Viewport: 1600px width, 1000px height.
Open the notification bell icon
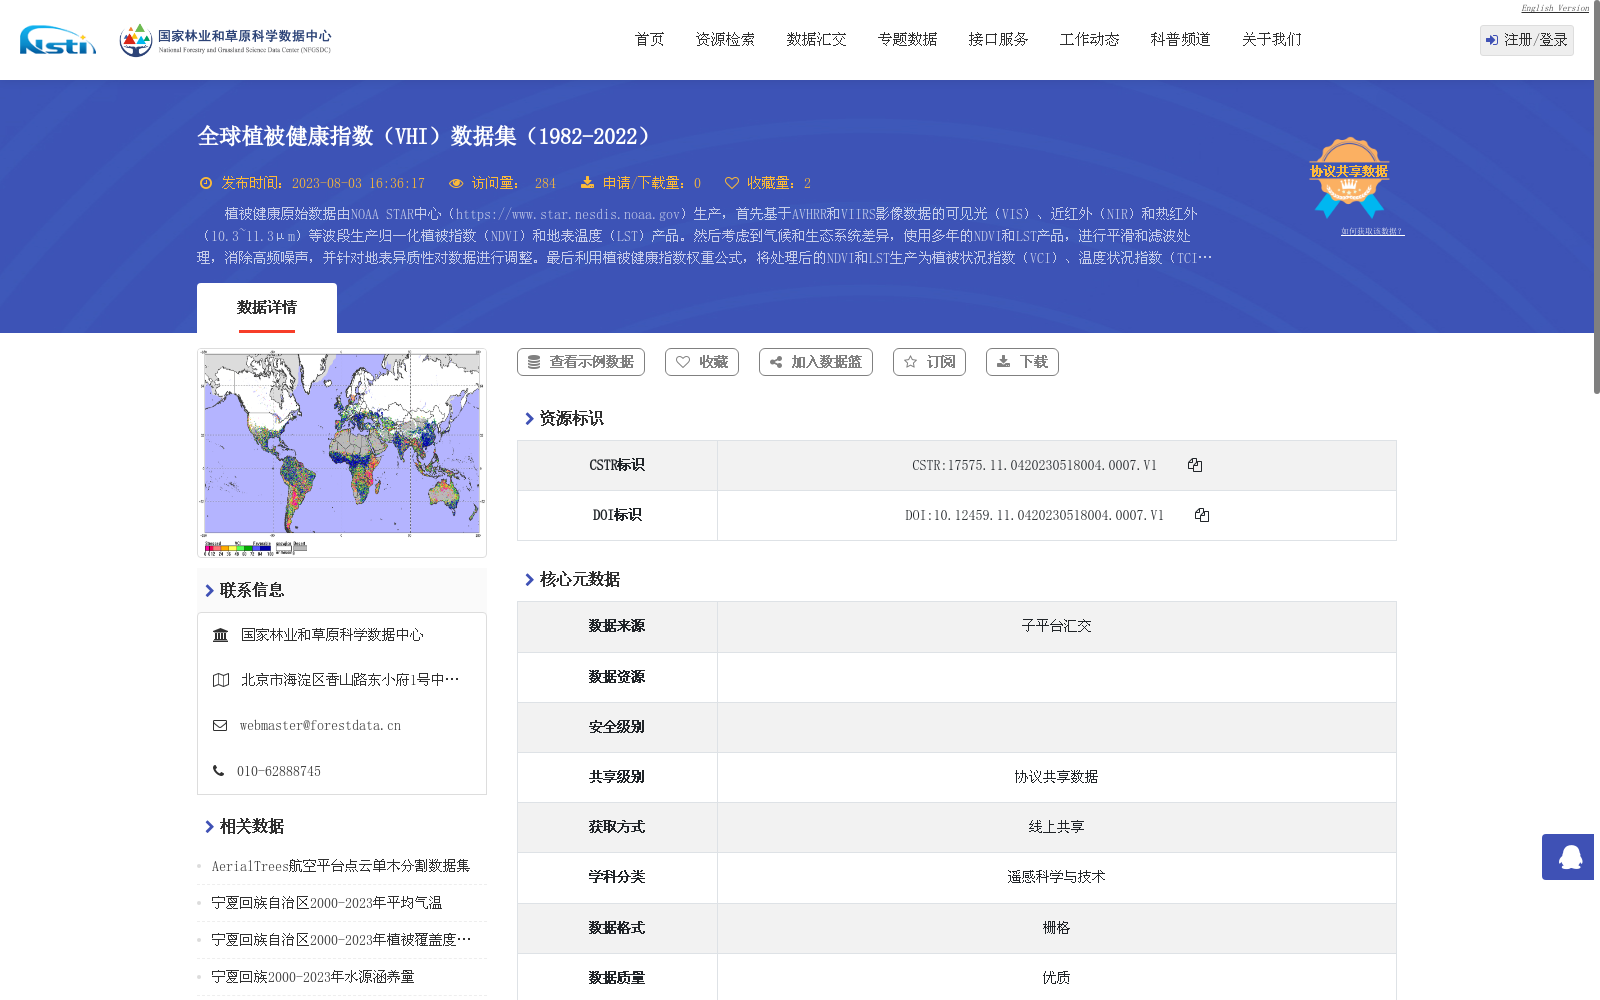click(x=1568, y=858)
